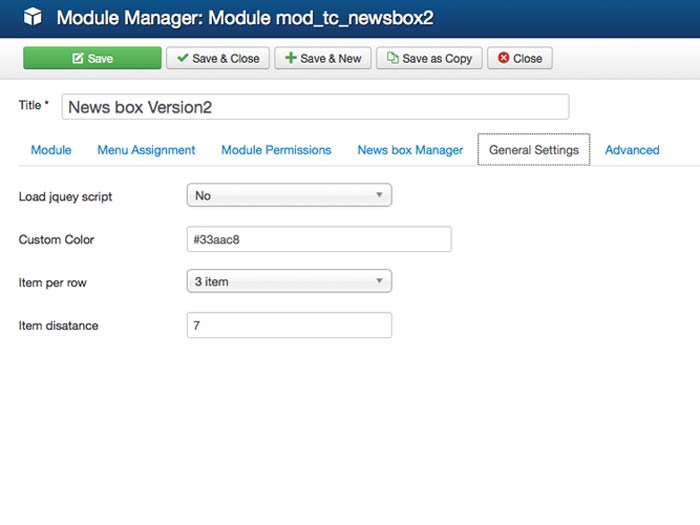Screen dimensions: 700x525
Task: Click the Item disatance input field
Action: [x=289, y=326]
